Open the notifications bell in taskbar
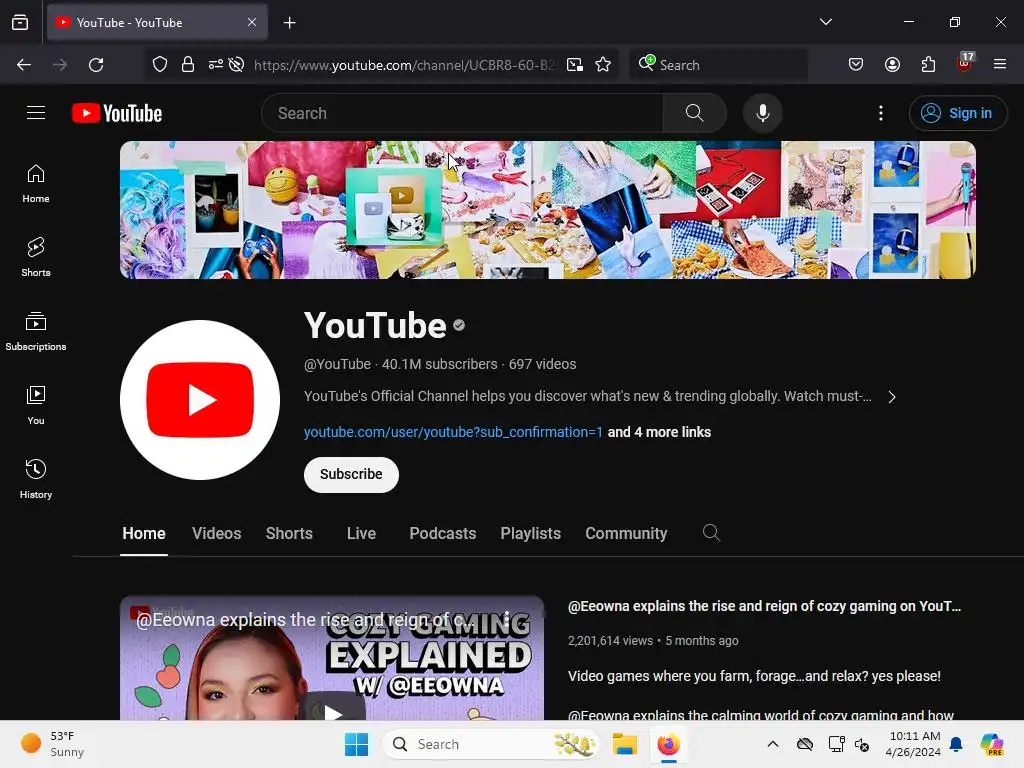 coord(956,744)
